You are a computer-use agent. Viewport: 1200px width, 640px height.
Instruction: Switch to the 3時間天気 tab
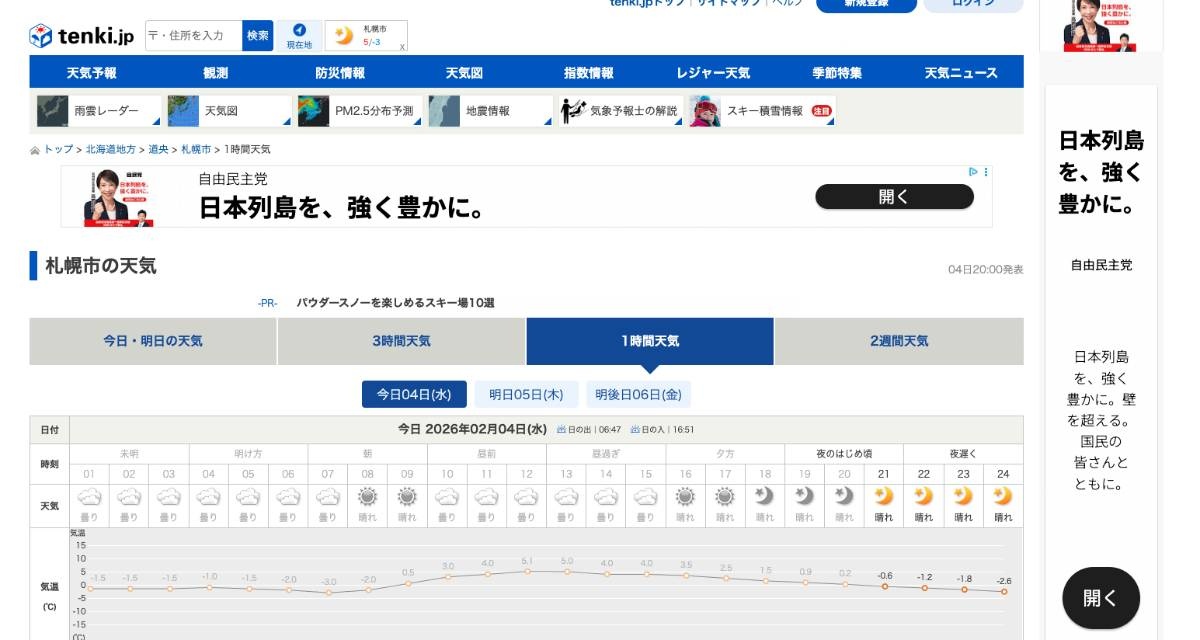(401, 341)
